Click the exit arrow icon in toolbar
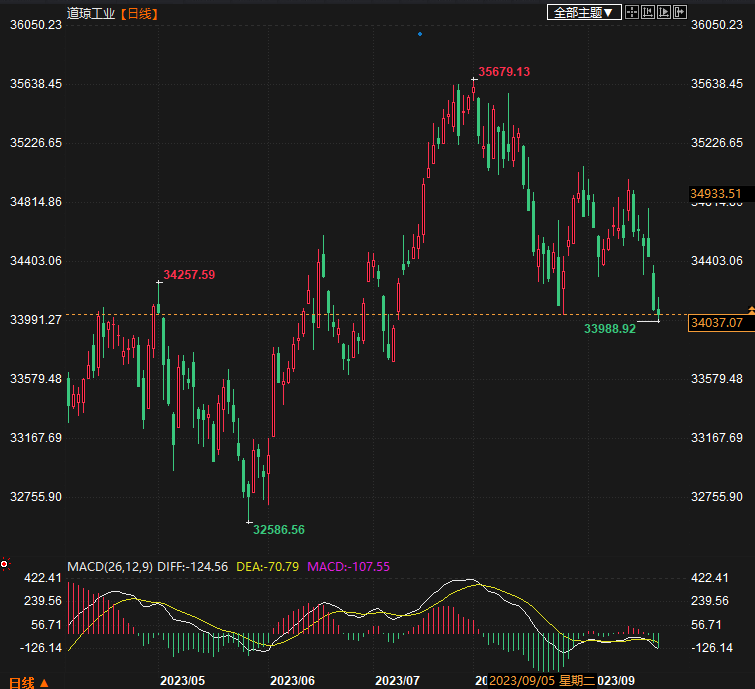 coord(681,12)
